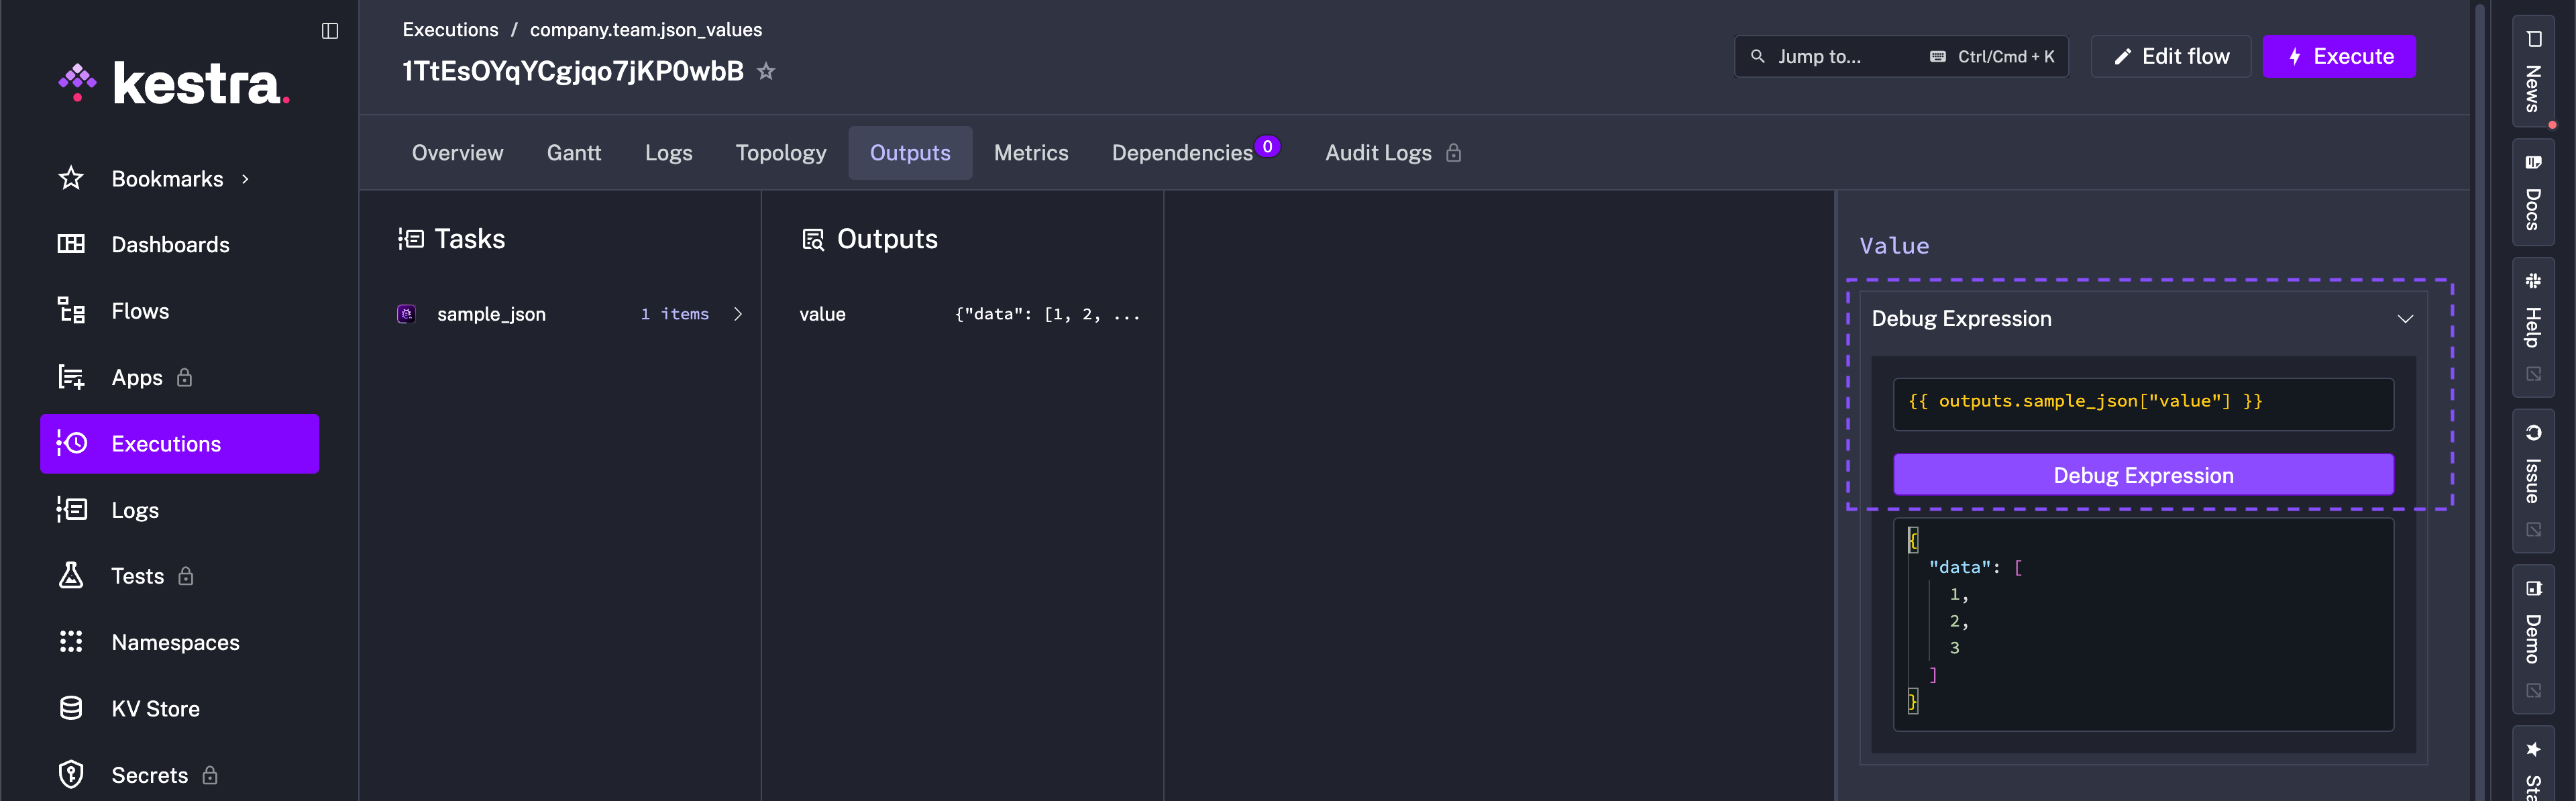This screenshot has width=2576, height=801.
Task: Collapse the left navigation sidebar
Action: 329,30
